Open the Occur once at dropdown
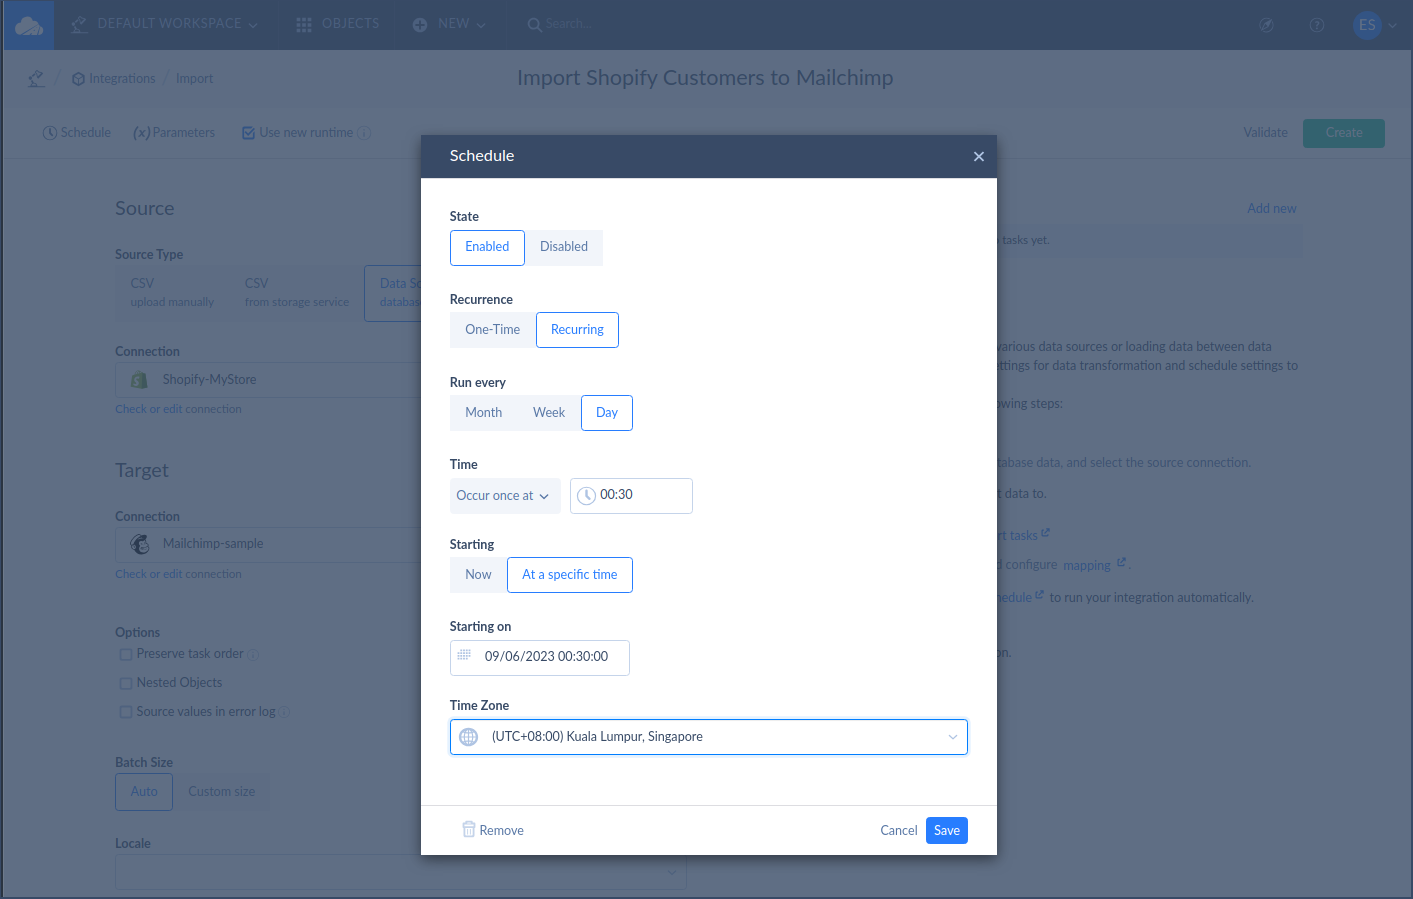Screen dimensions: 1413x899 click(505, 496)
